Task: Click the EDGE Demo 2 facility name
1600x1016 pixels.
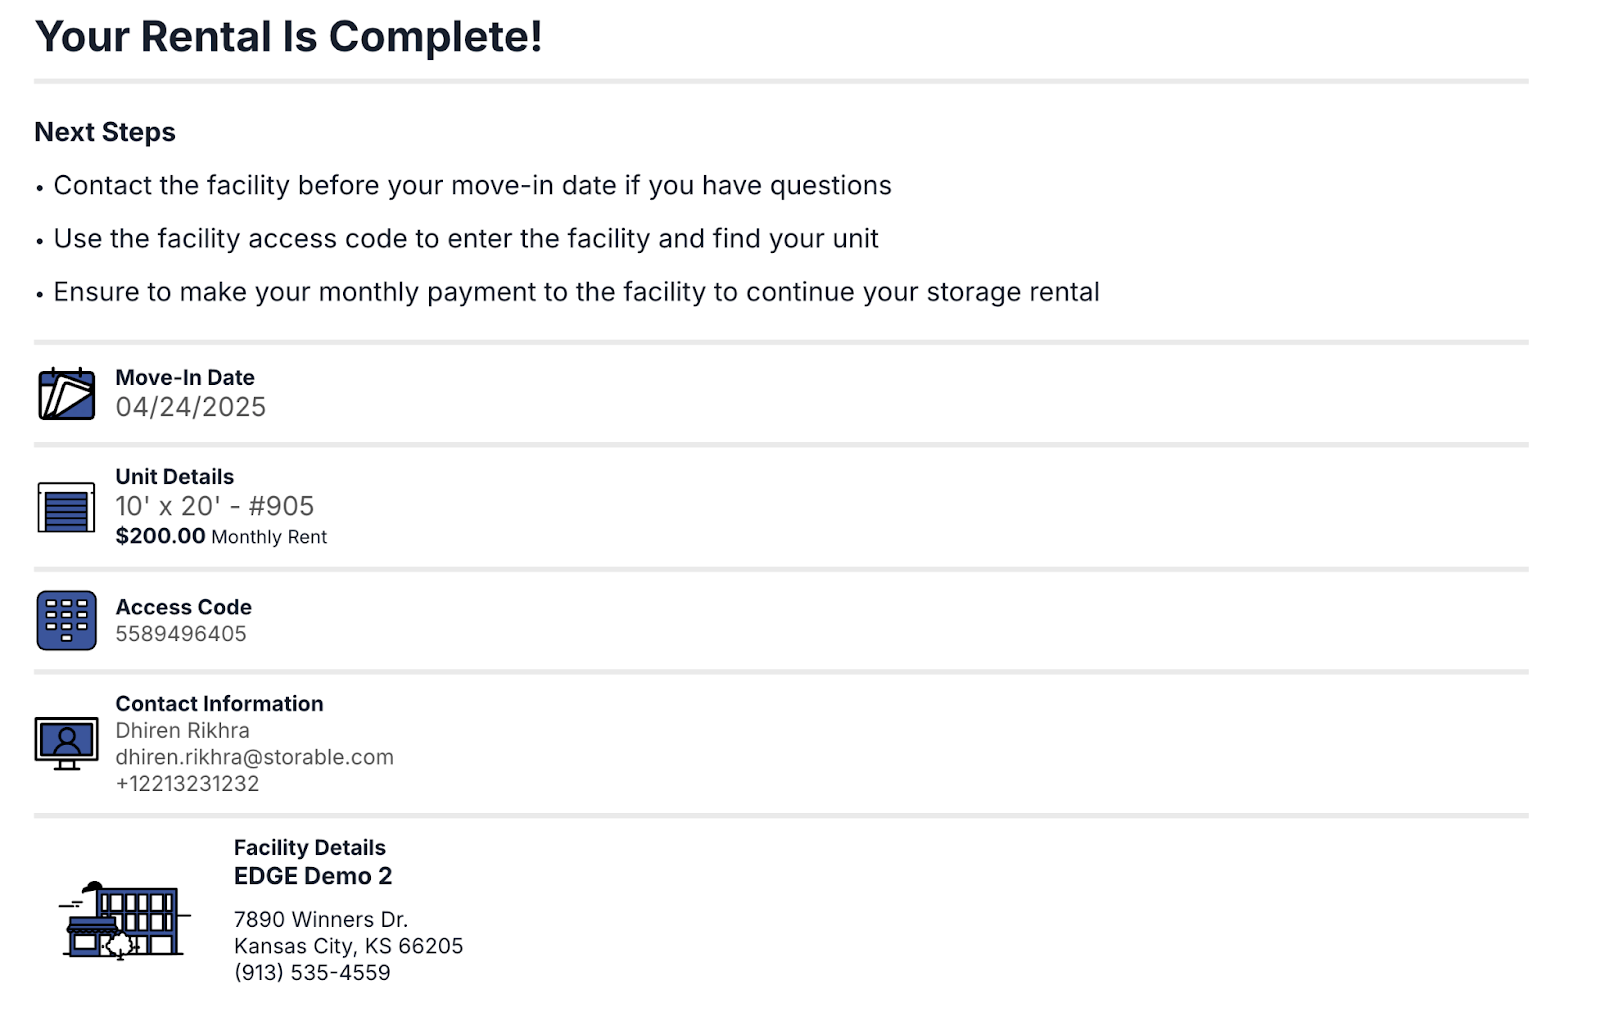Action: pyautogui.click(x=312, y=876)
